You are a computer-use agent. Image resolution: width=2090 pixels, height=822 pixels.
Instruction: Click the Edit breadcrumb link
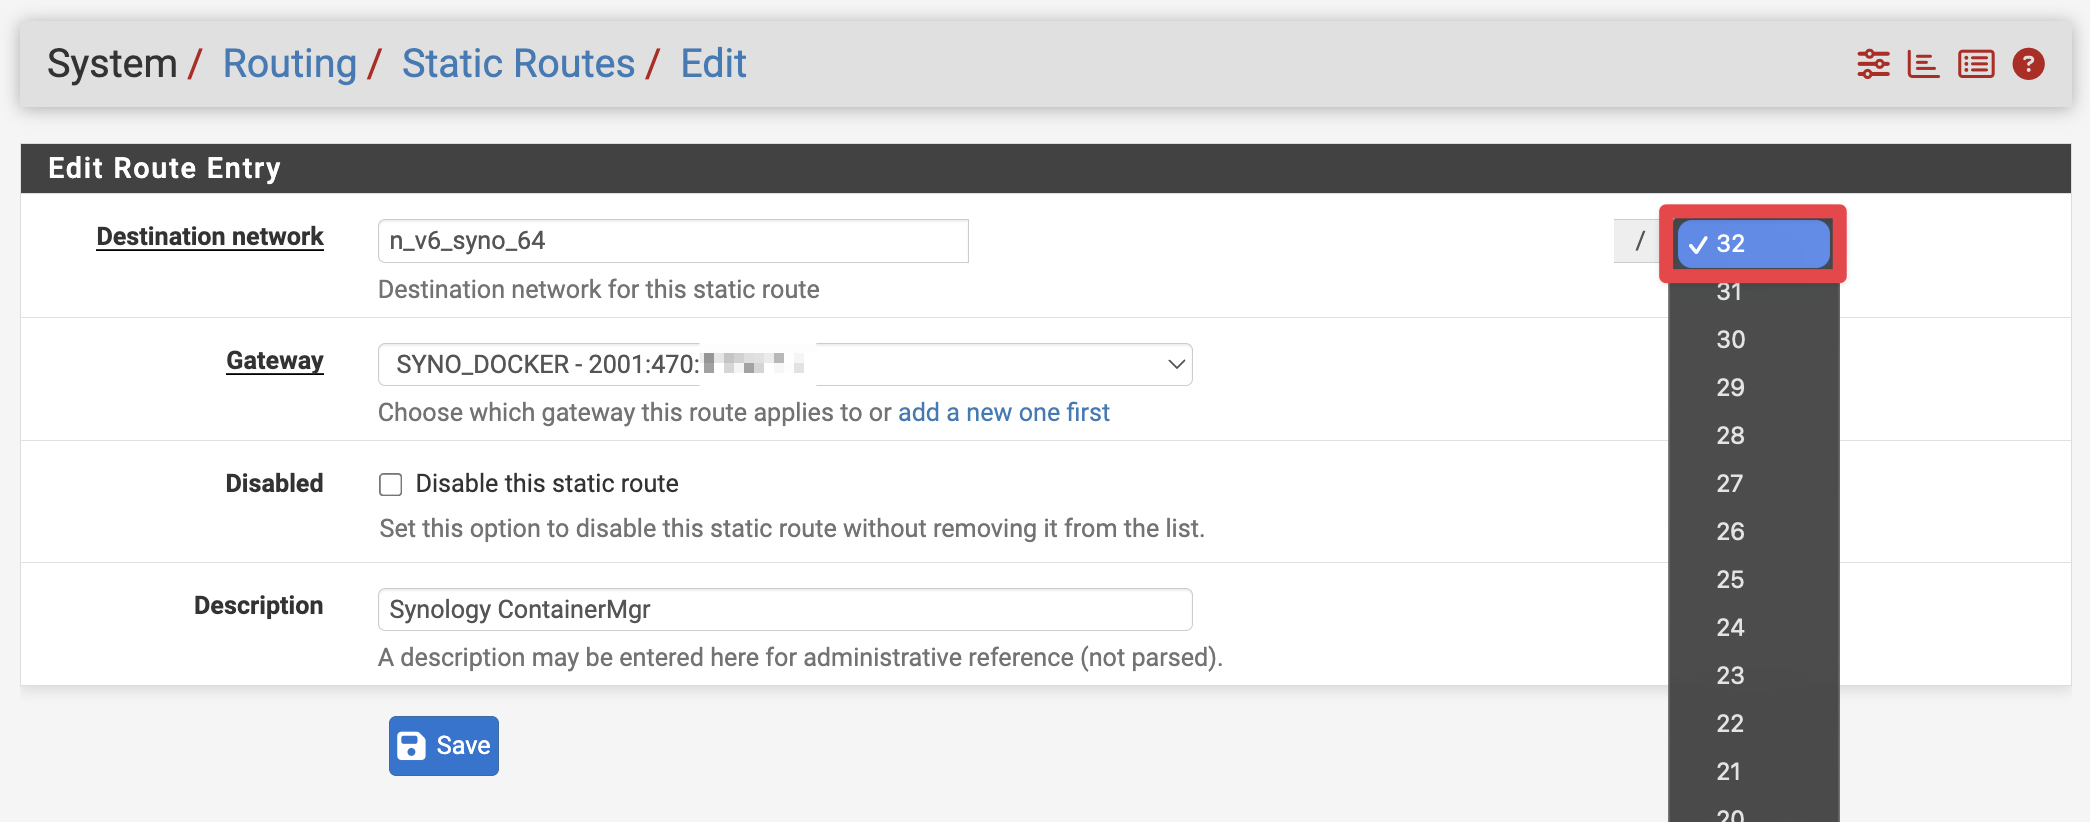[713, 64]
